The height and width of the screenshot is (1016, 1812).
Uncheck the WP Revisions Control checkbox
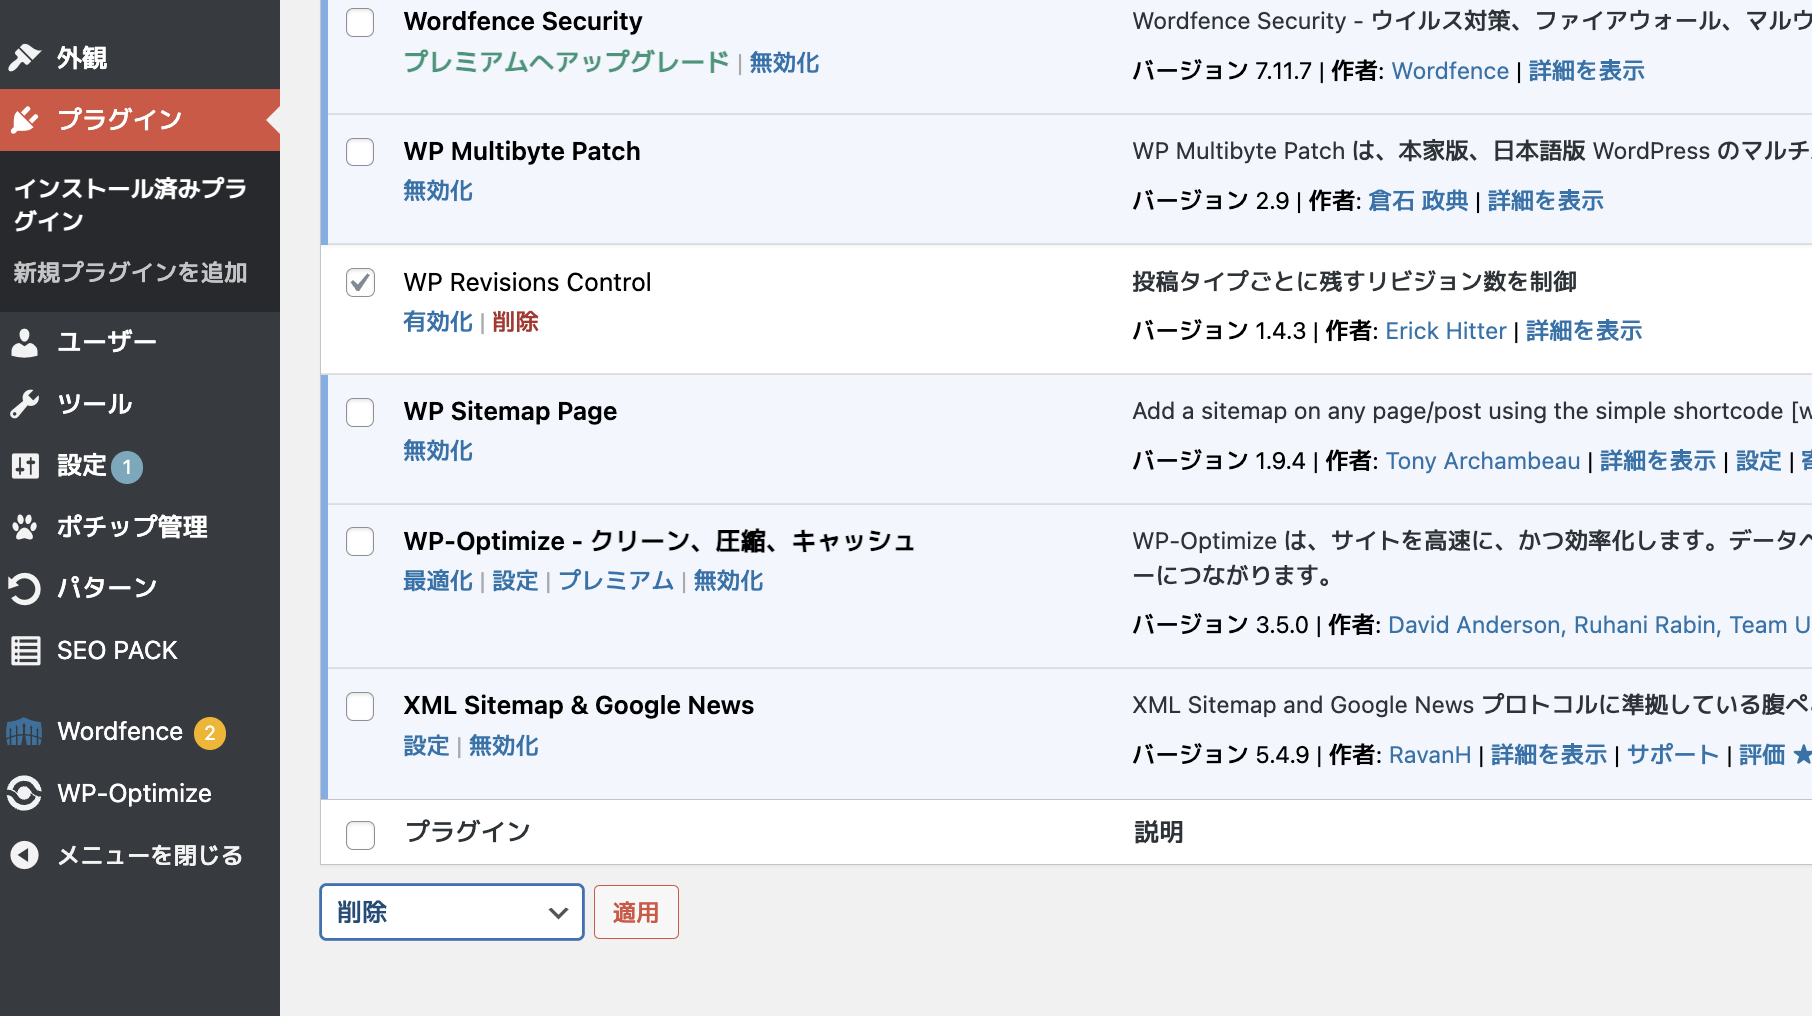pyautogui.click(x=360, y=282)
